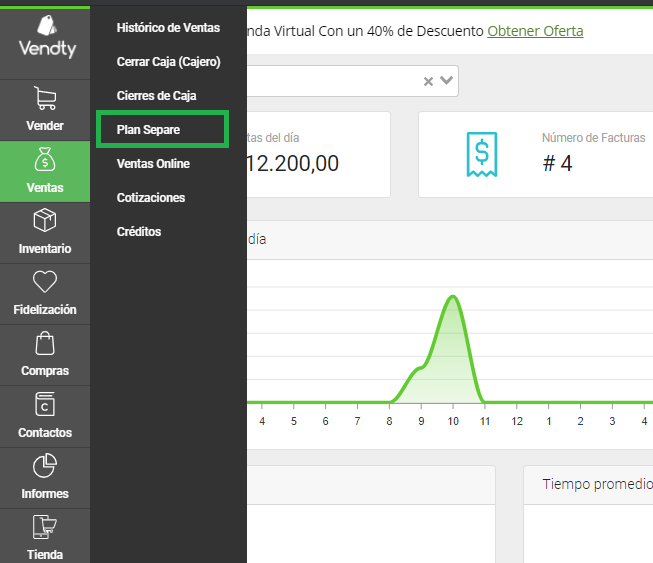Follow the Obtener Oferta link

pos(535,31)
